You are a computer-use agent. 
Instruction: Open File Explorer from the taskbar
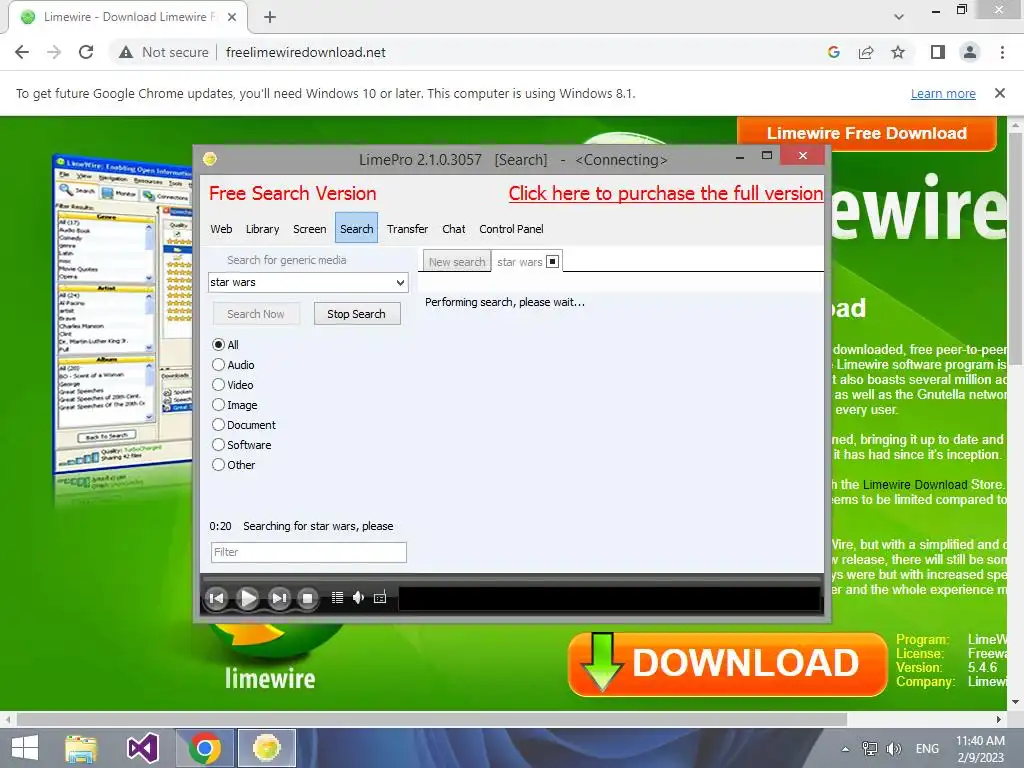click(81, 748)
